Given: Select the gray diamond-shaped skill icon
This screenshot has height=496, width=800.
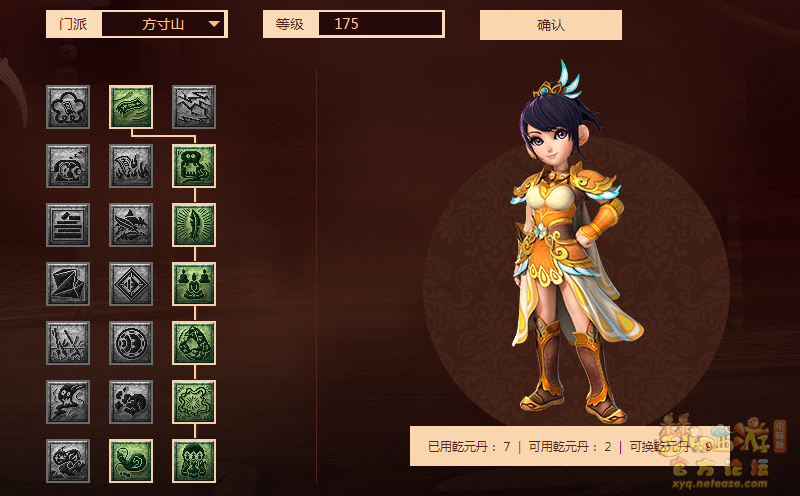Looking at the screenshot, I should click(131, 284).
